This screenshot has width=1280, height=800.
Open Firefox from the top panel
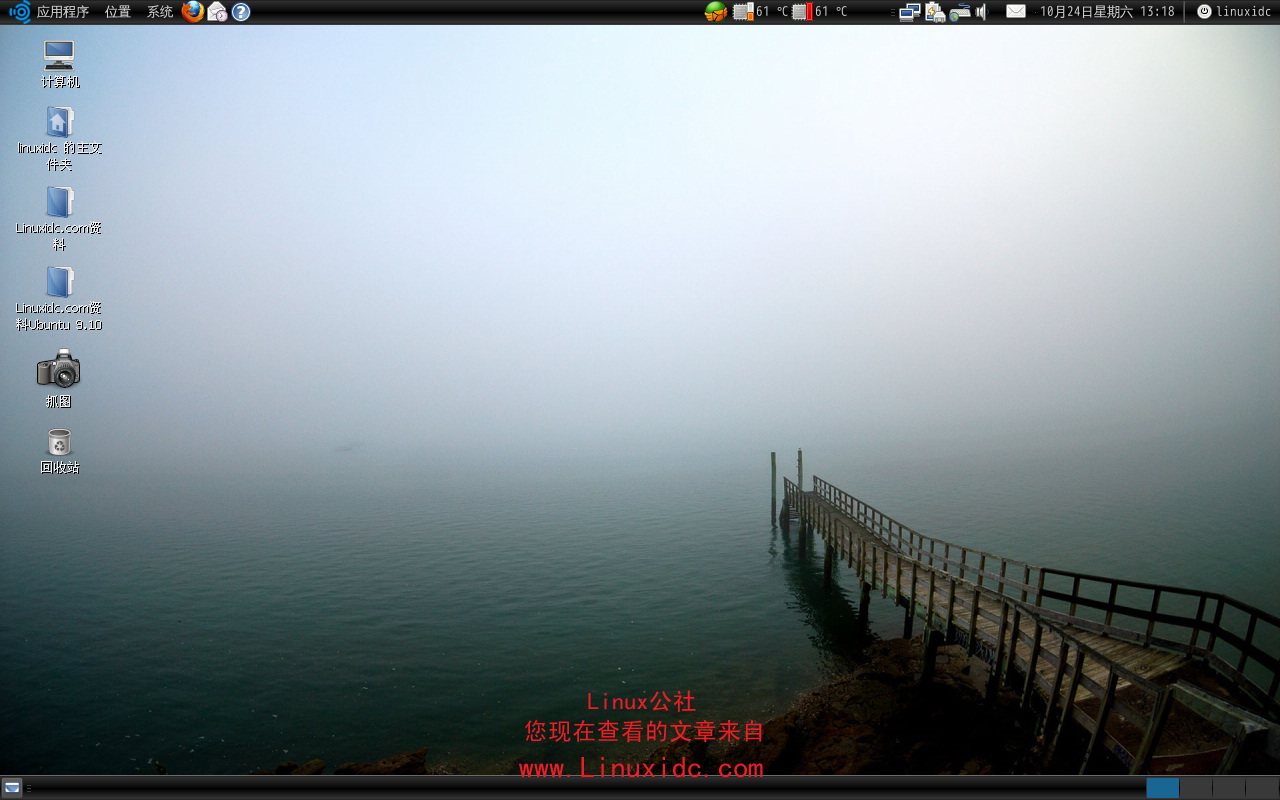coord(192,11)
